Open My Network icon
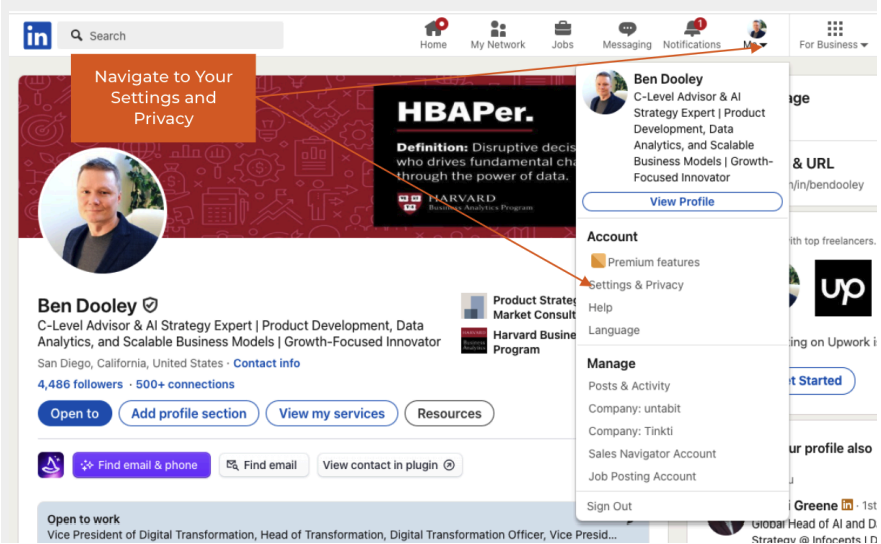 pos(498,28)
